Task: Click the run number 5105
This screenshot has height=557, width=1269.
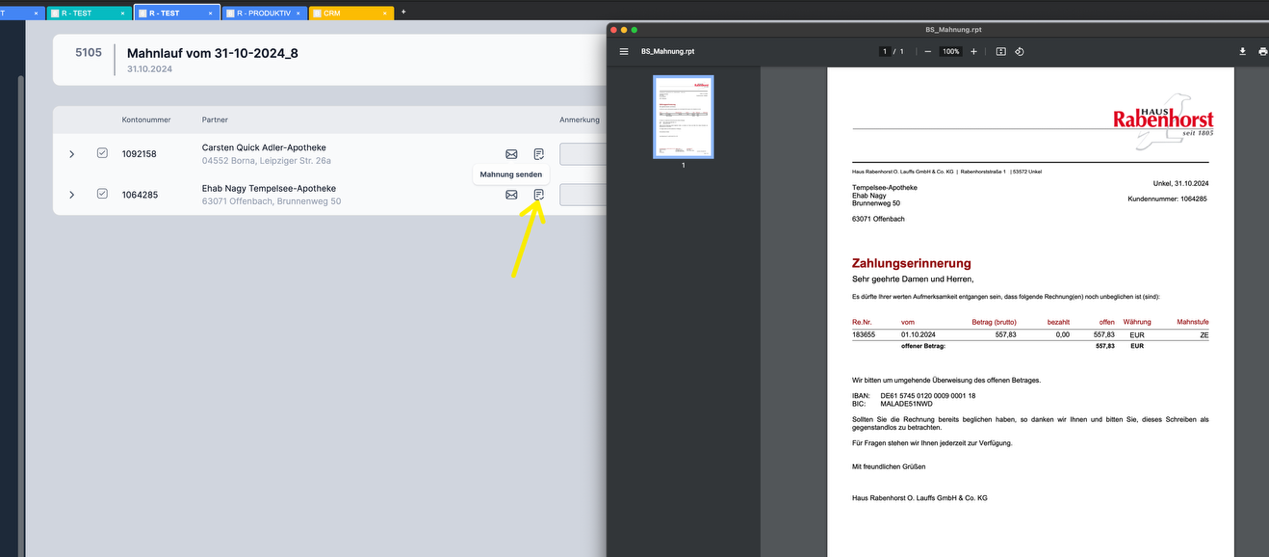Action: click(x=88, y=52)
